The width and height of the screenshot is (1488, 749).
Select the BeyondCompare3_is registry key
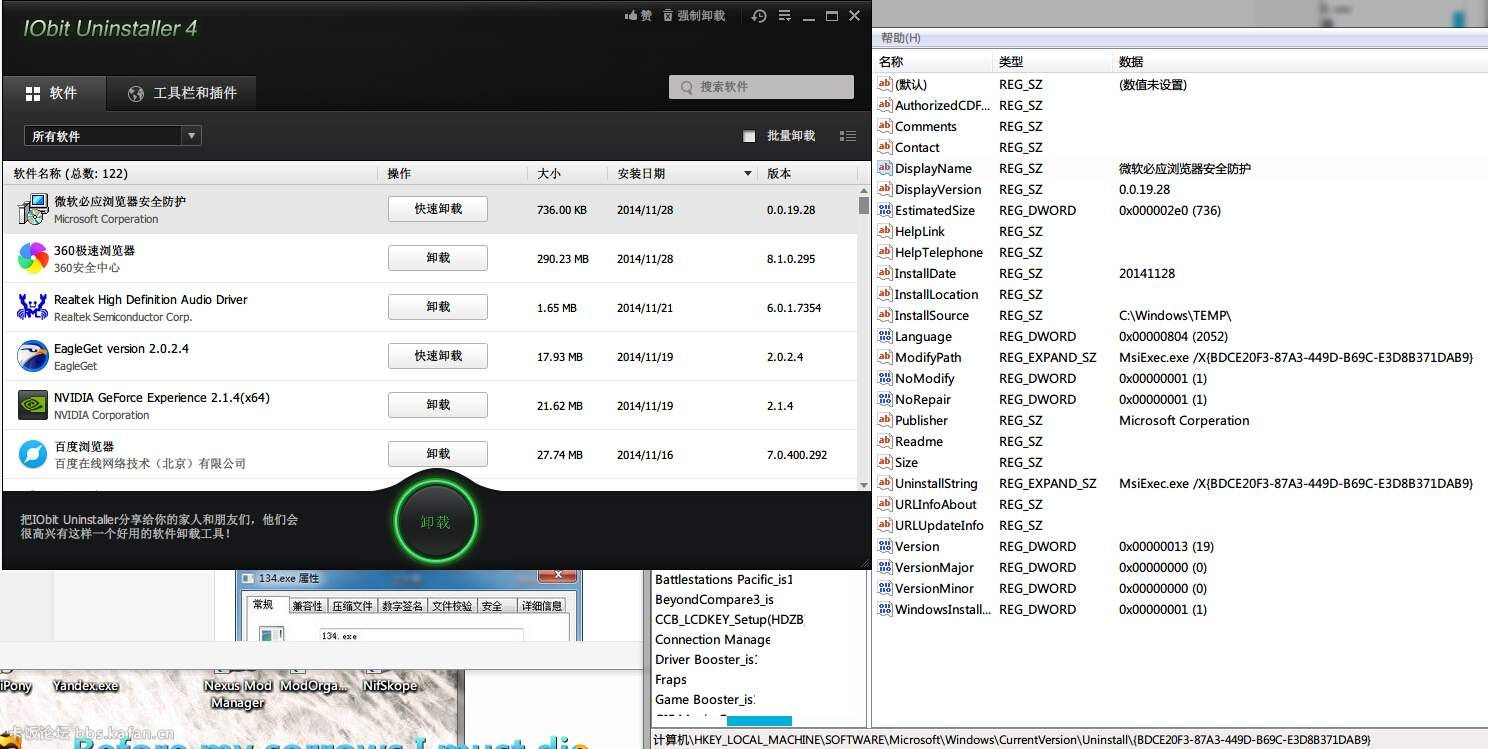tap(714, 600)
